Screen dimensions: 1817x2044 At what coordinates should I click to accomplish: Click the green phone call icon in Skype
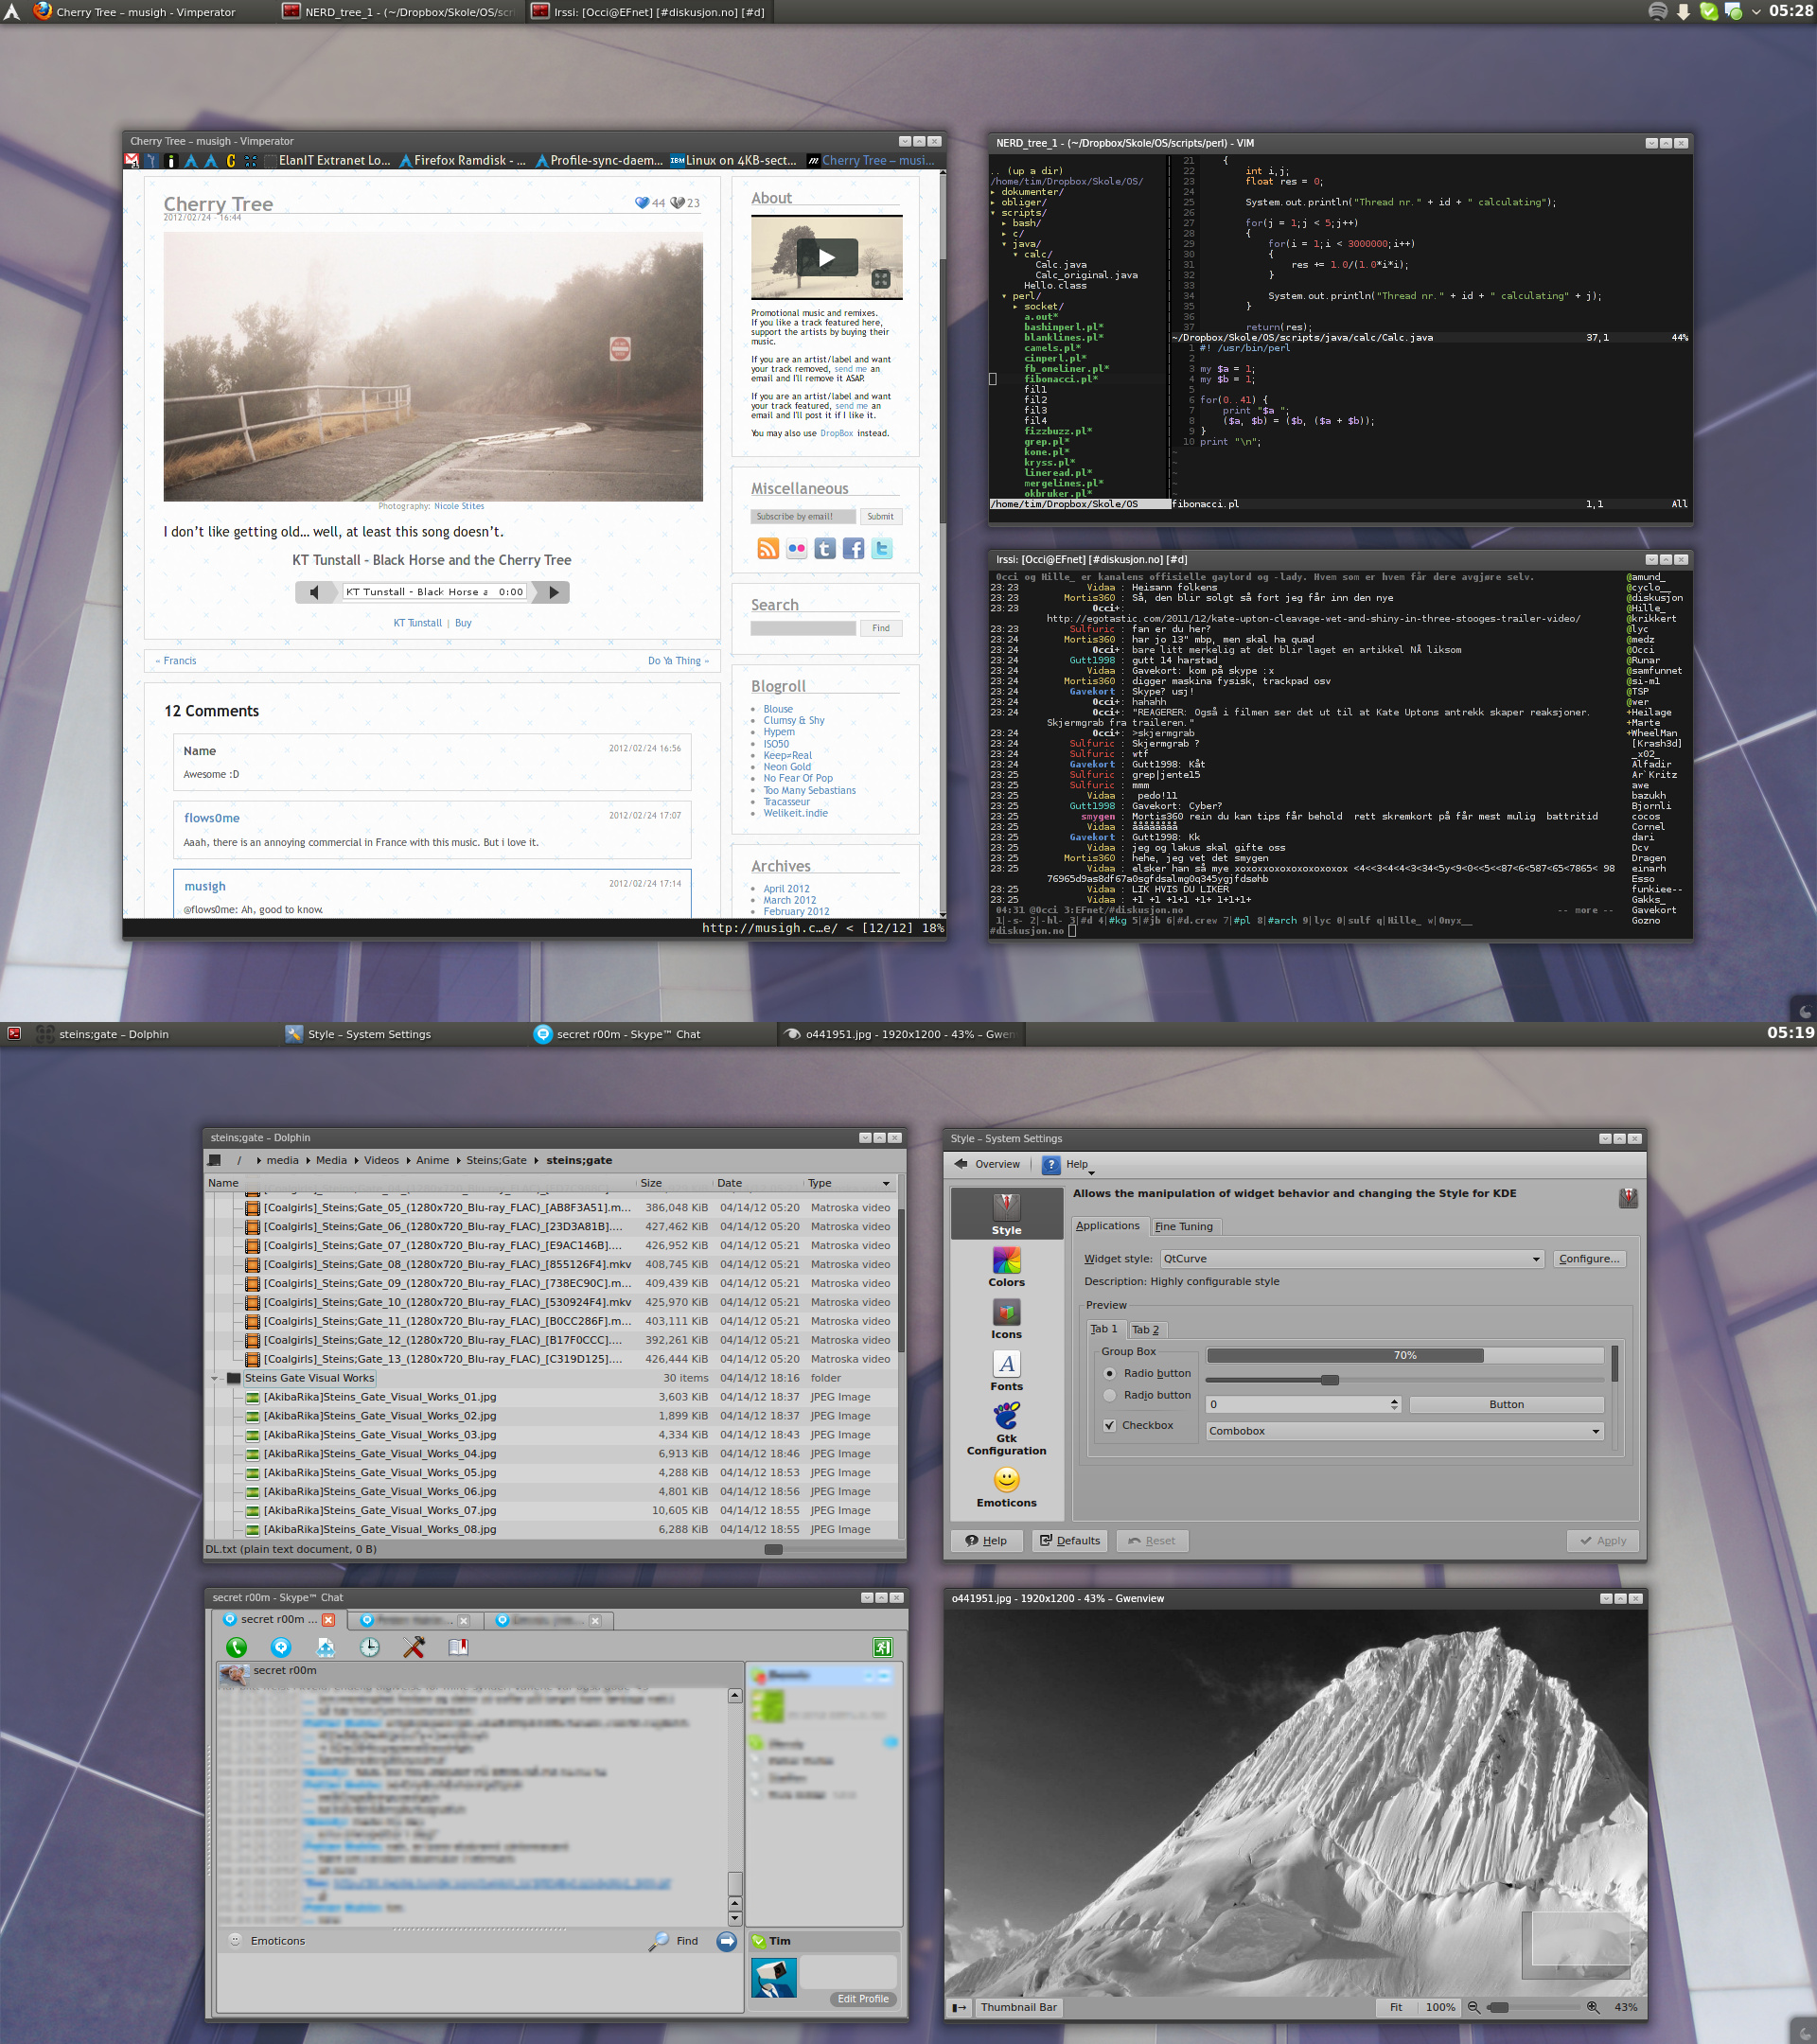[237, 1647]
